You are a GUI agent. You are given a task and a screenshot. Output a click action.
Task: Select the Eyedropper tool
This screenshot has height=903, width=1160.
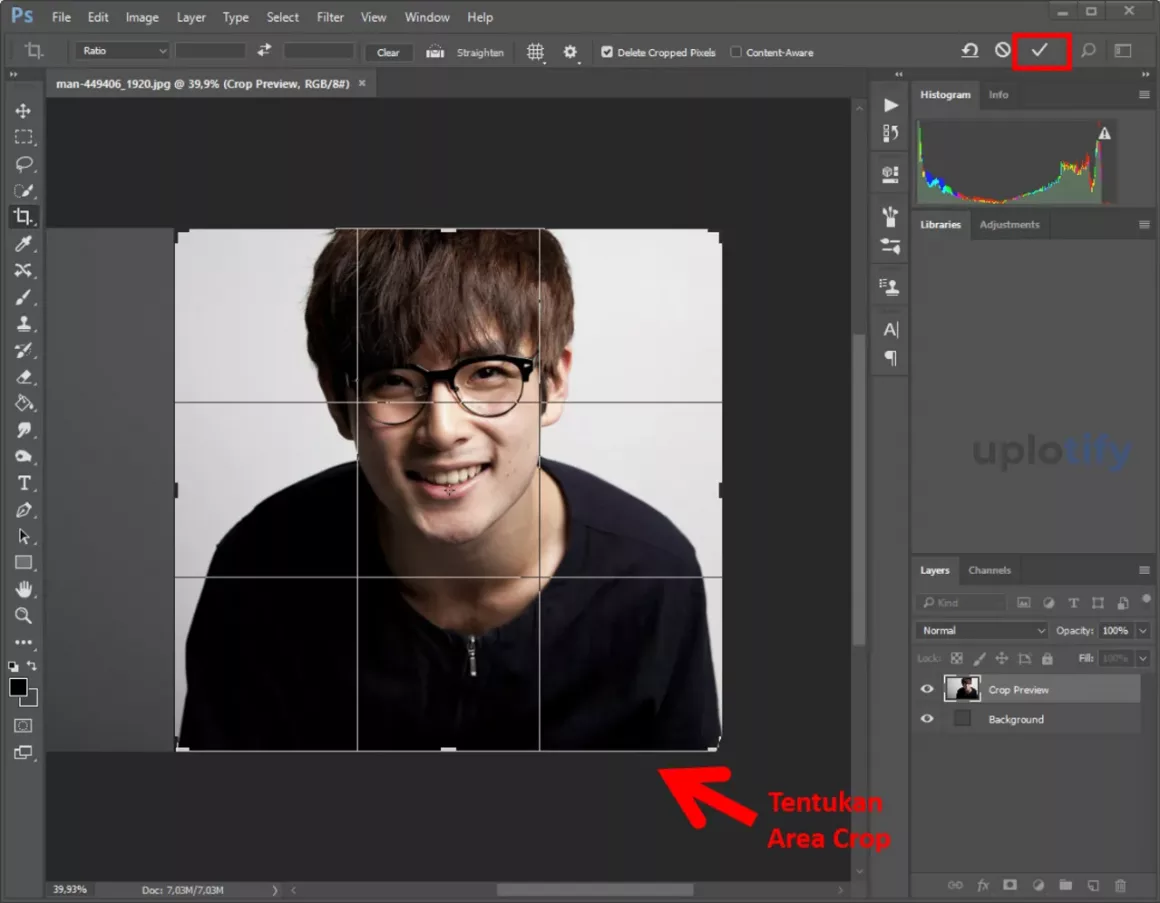(23, 244)
